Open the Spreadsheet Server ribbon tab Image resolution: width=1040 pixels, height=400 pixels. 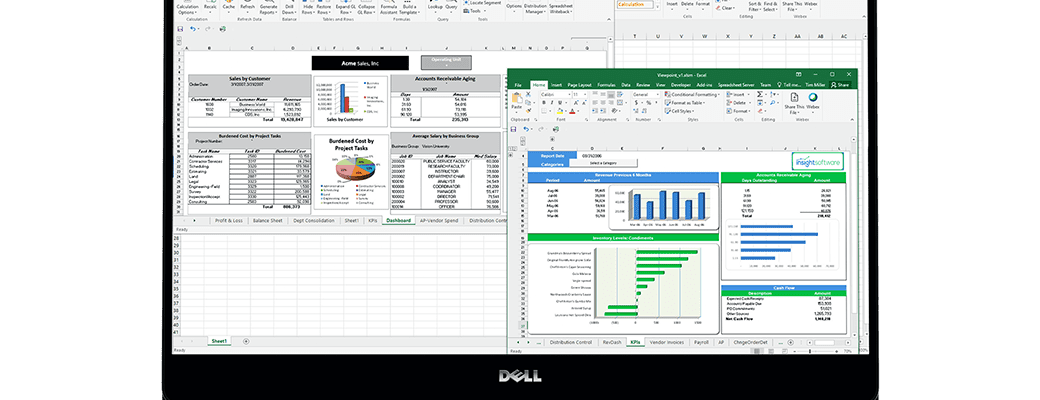pyautogui.click(x=736, y=85)
